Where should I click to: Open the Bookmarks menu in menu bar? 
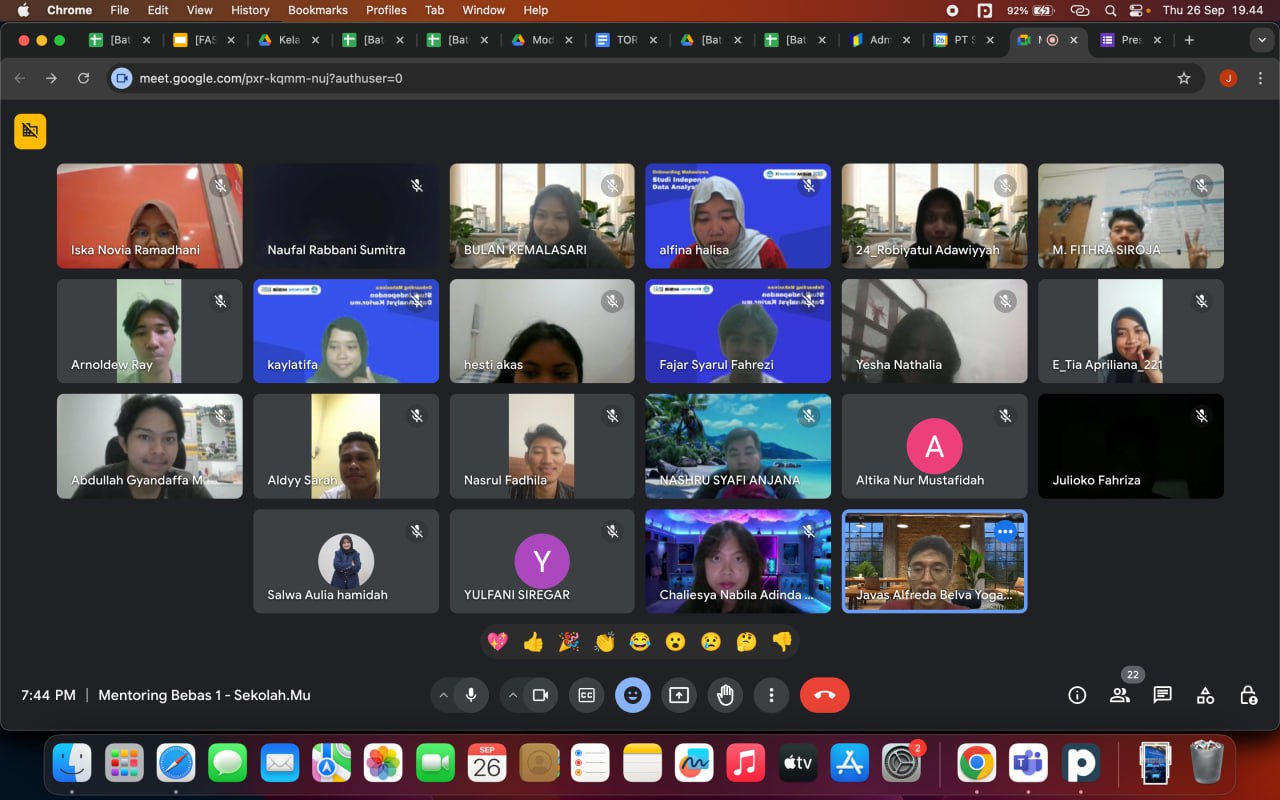318,10
